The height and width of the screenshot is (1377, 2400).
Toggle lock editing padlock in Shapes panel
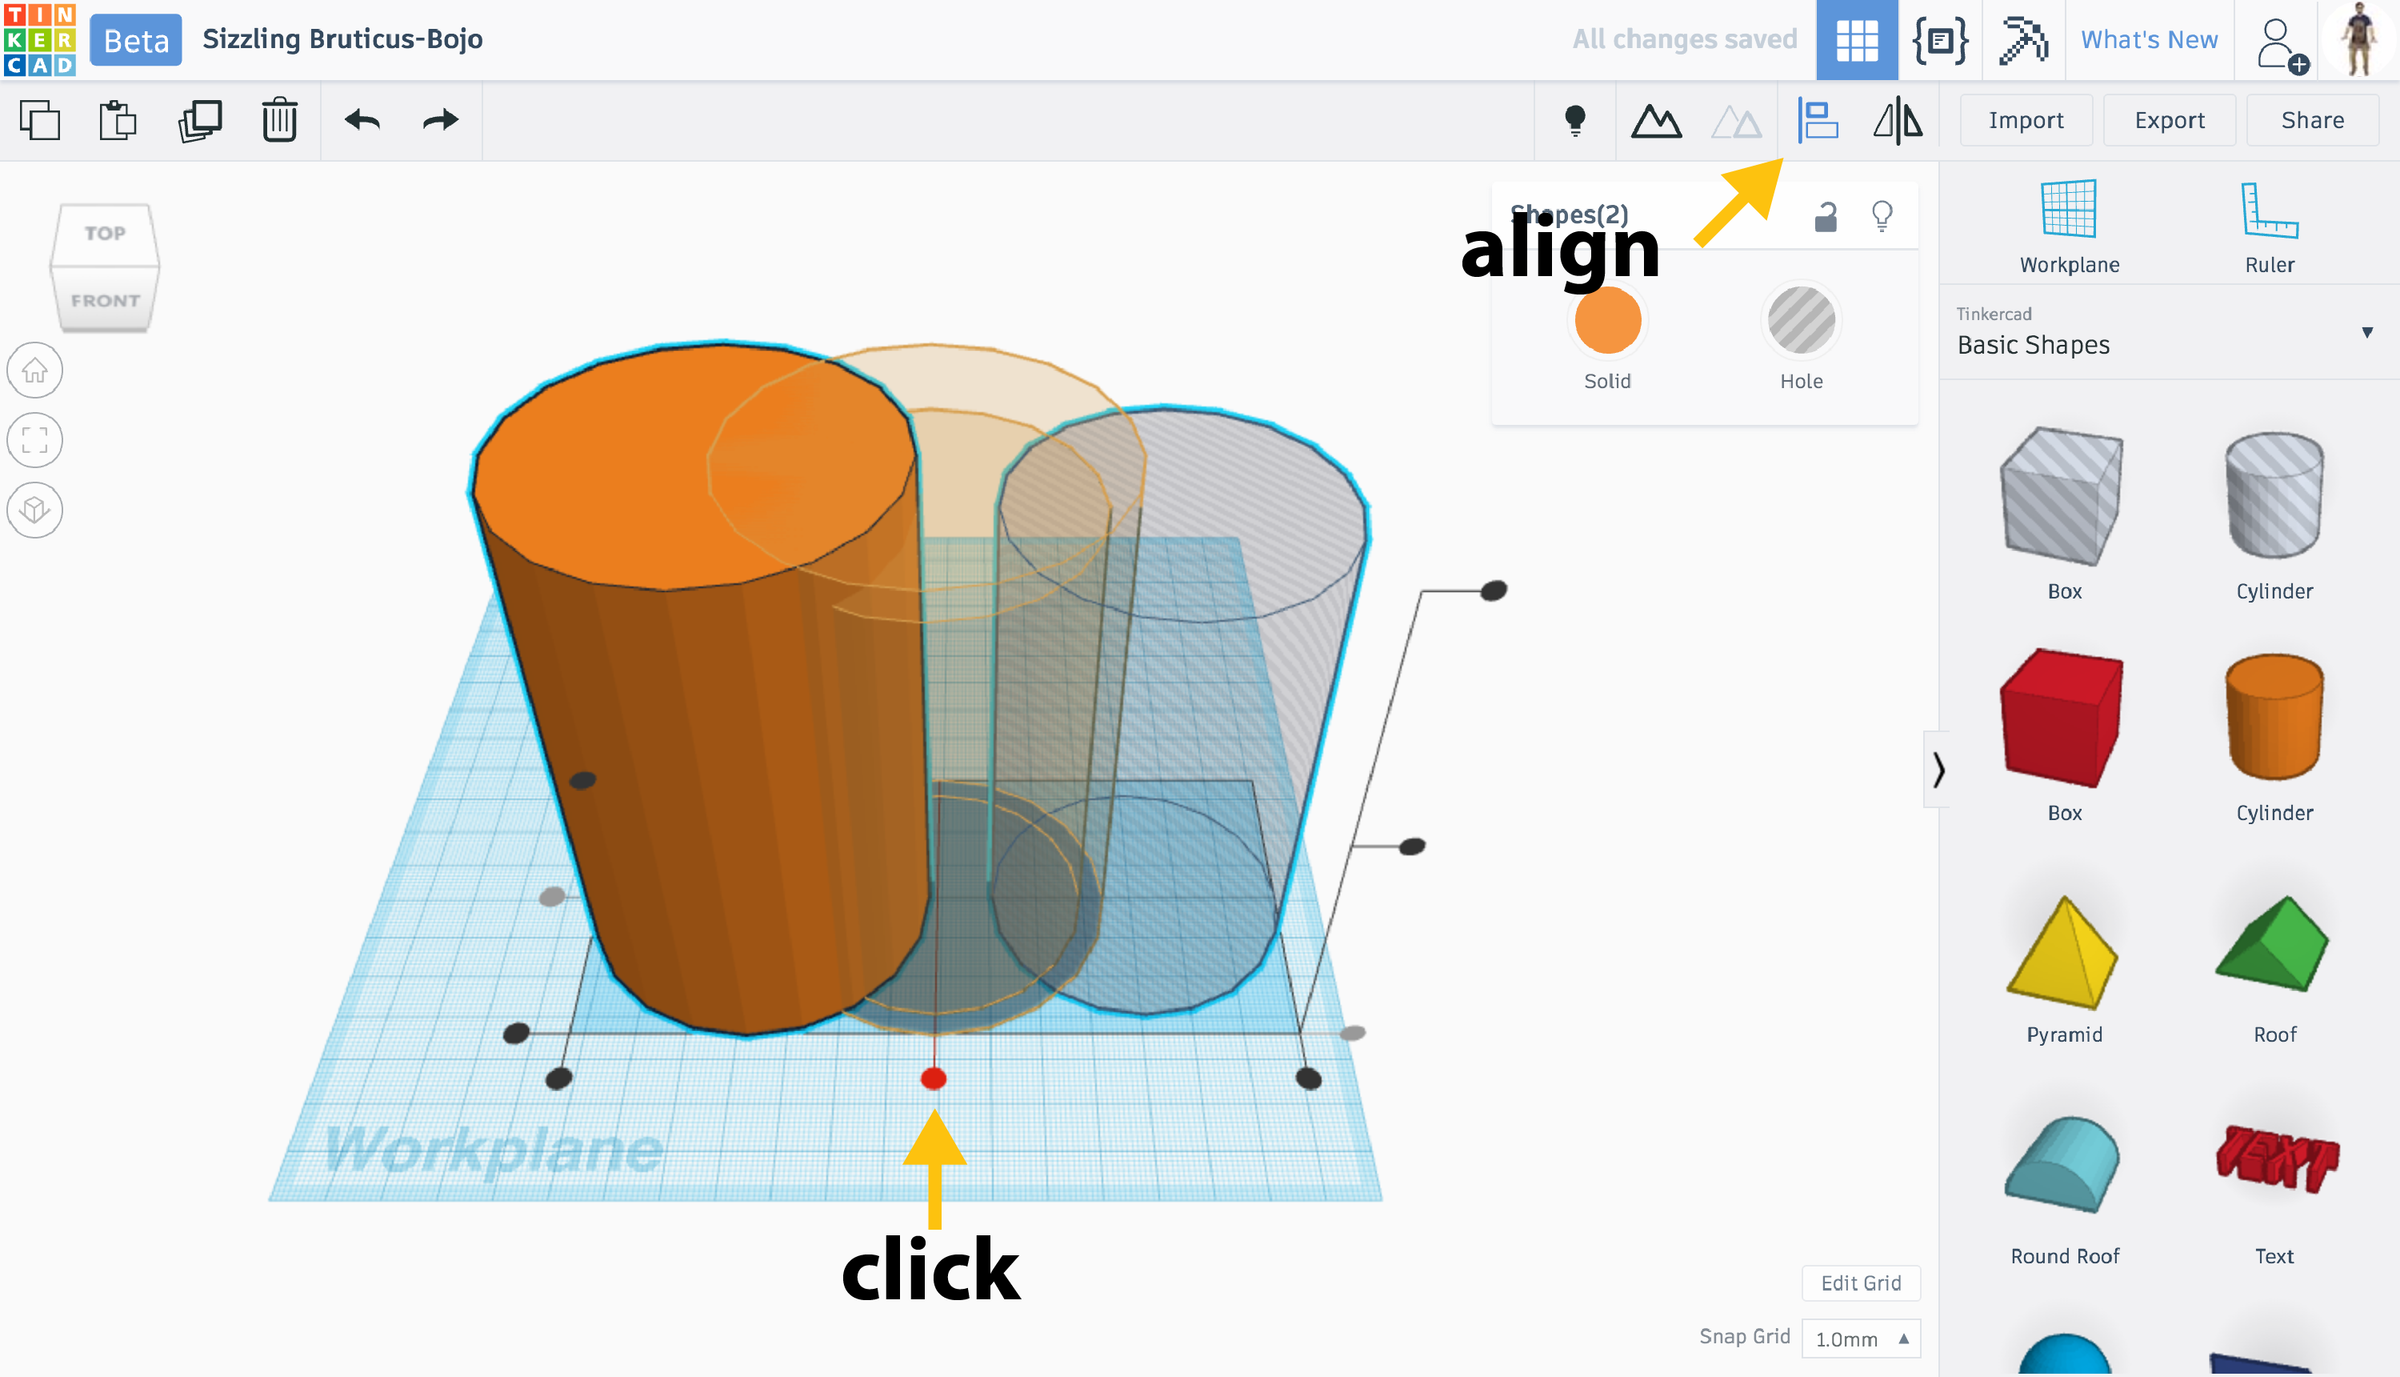[x=1826, y=216]
